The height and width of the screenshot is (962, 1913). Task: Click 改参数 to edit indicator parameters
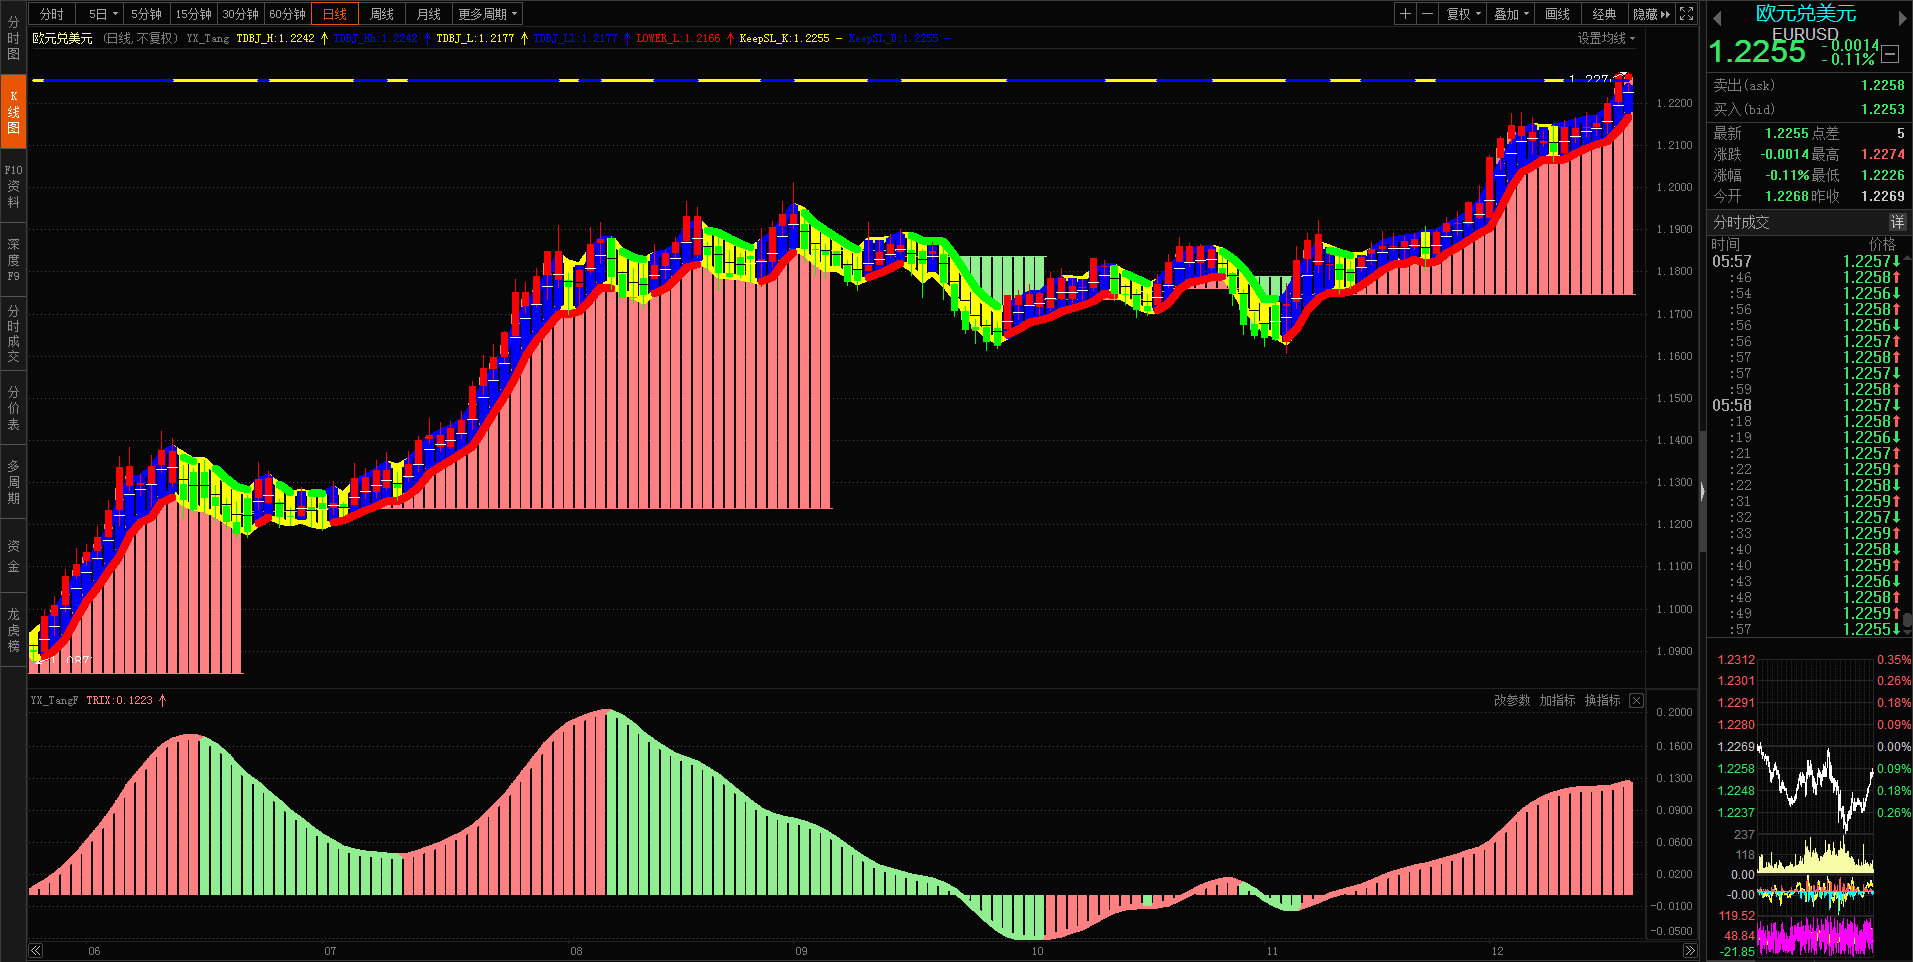(1511, 700)
